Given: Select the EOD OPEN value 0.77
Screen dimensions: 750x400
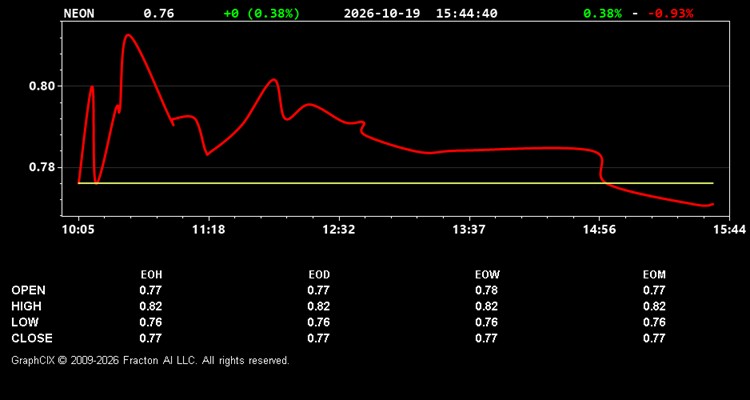Looking at the screenshot, I should click(x=319, y=290).
